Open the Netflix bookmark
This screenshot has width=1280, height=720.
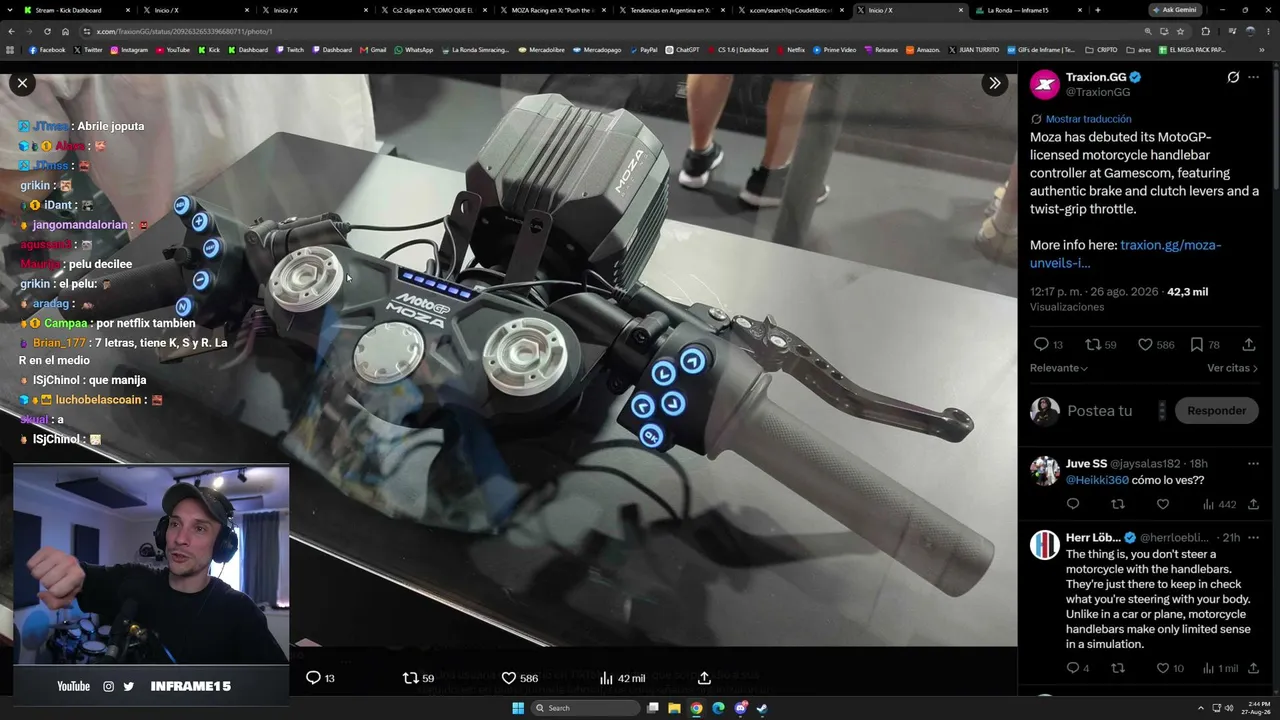pos(790,50)
